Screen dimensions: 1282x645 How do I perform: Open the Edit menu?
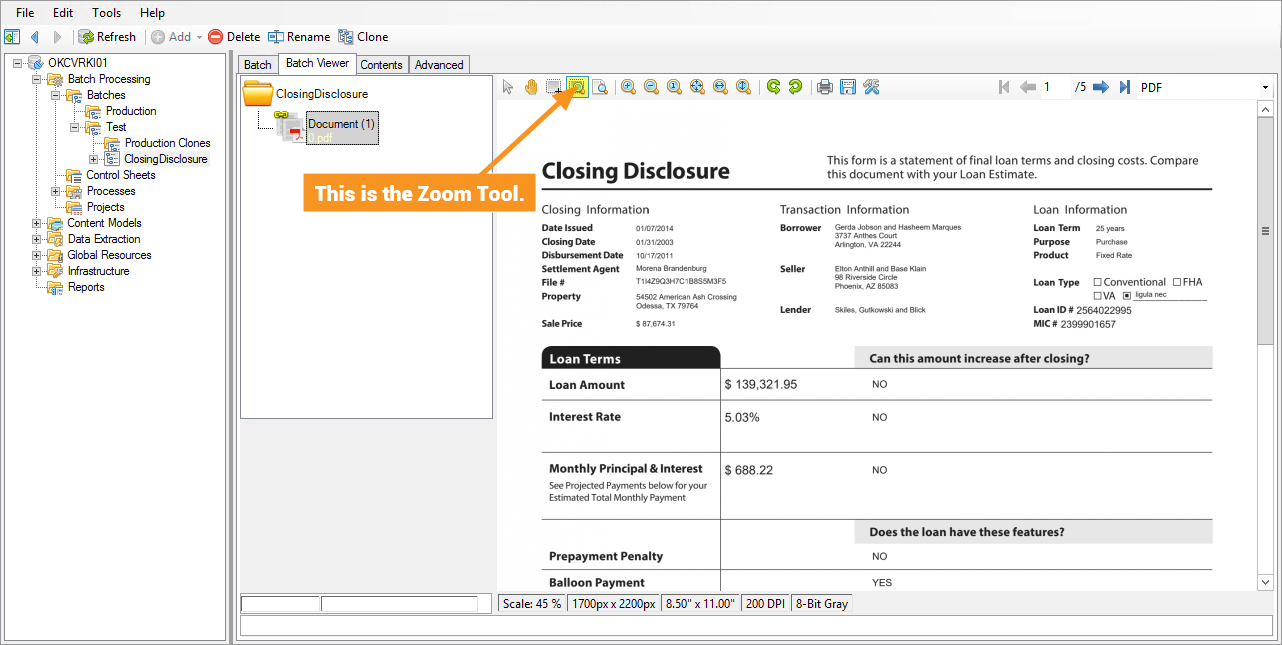[x=63, y=13]
